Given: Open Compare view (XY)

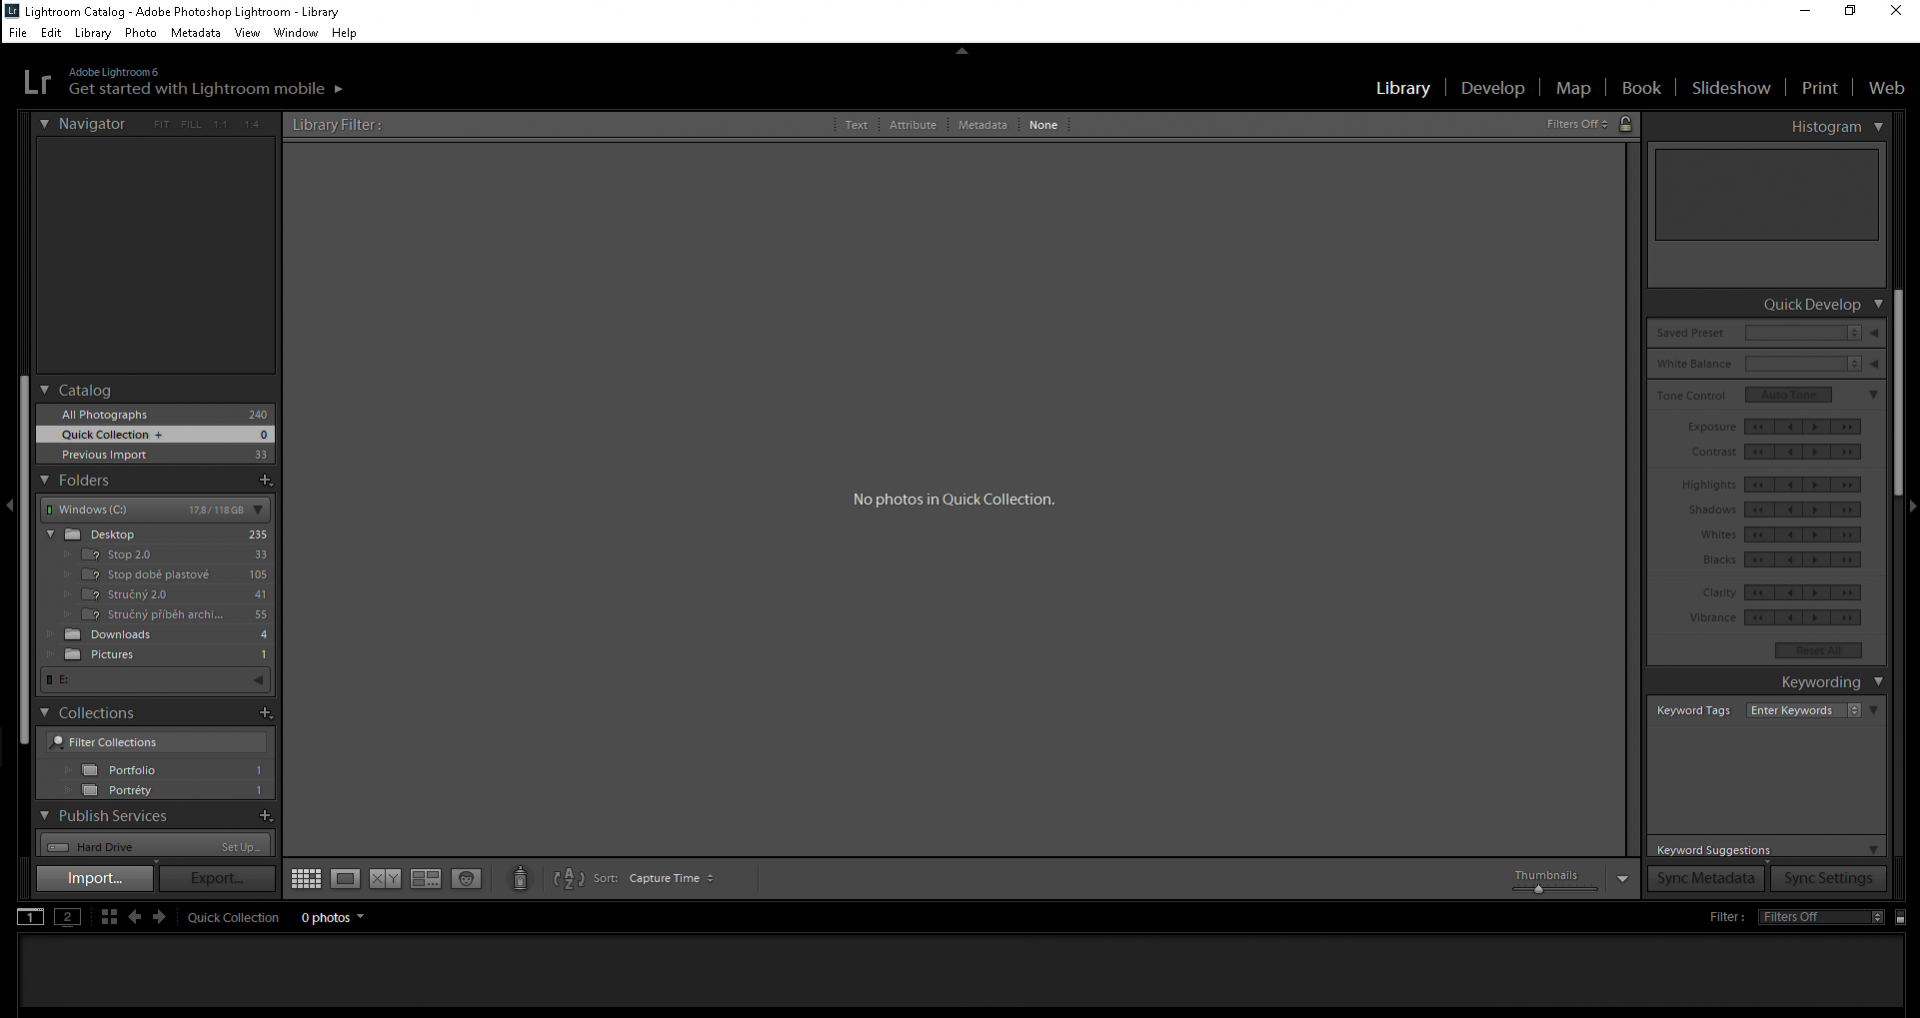Looking at the screenshot, I should coord(385,879).
